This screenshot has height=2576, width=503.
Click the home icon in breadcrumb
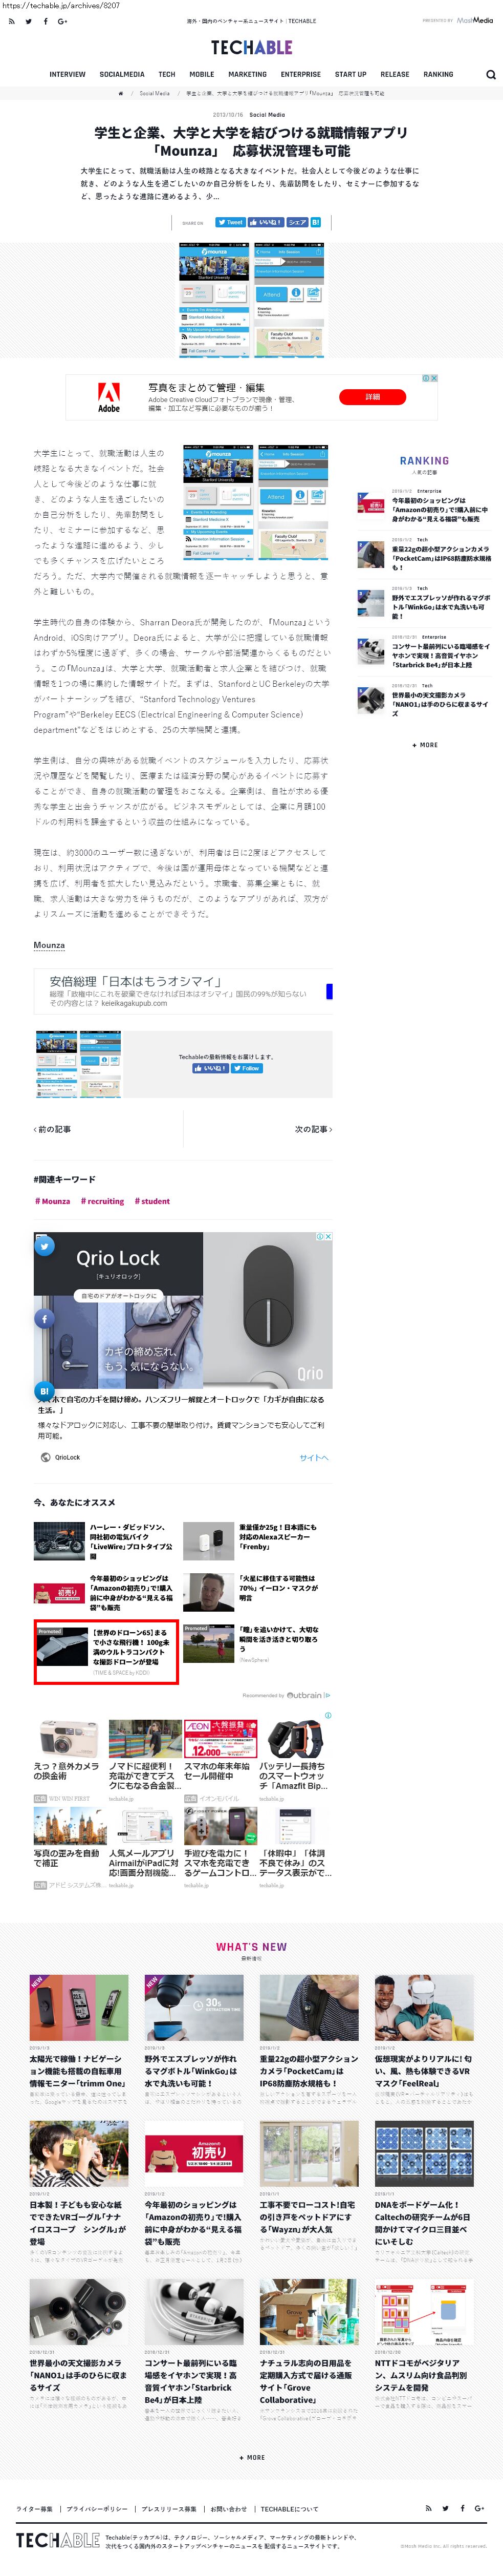[x=121, y=93]
